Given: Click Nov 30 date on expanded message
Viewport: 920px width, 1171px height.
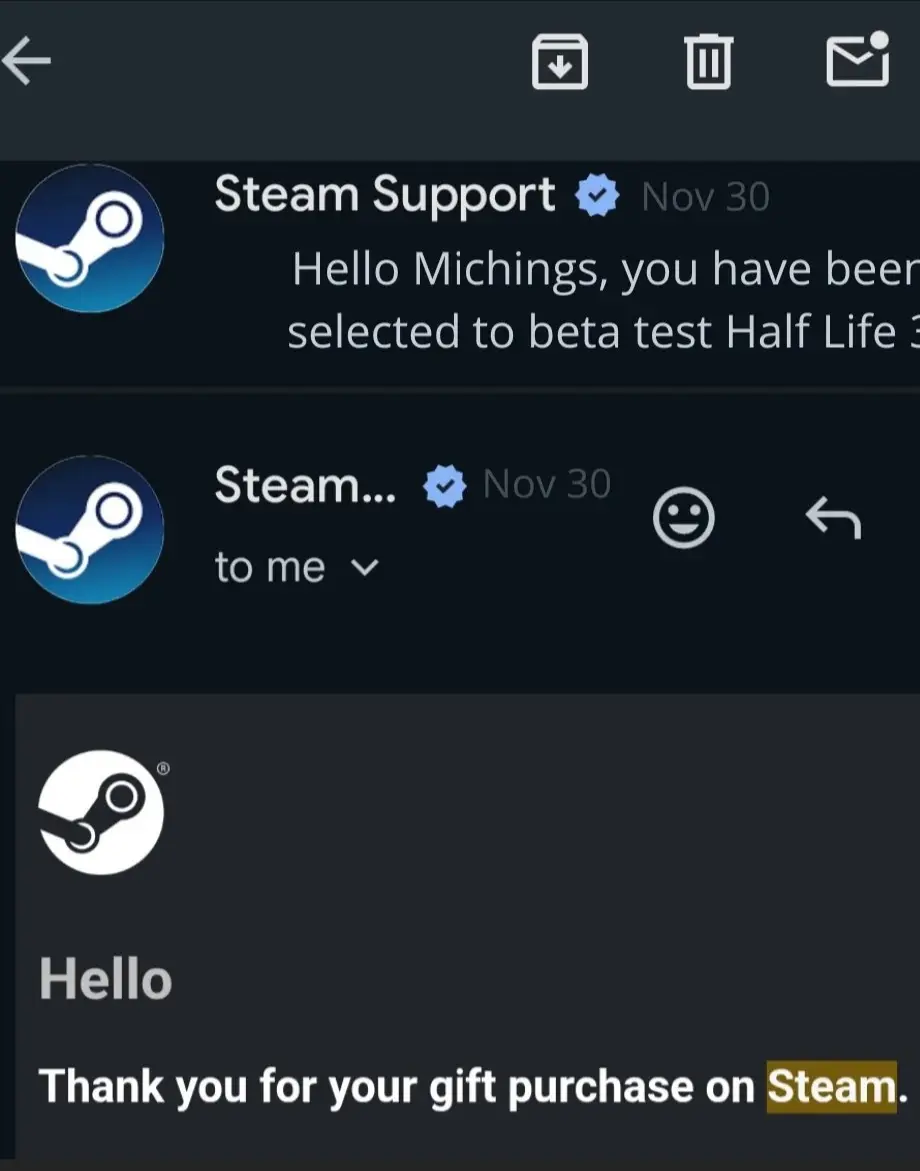Looking at the screenshot, I should tap(546, 485).
